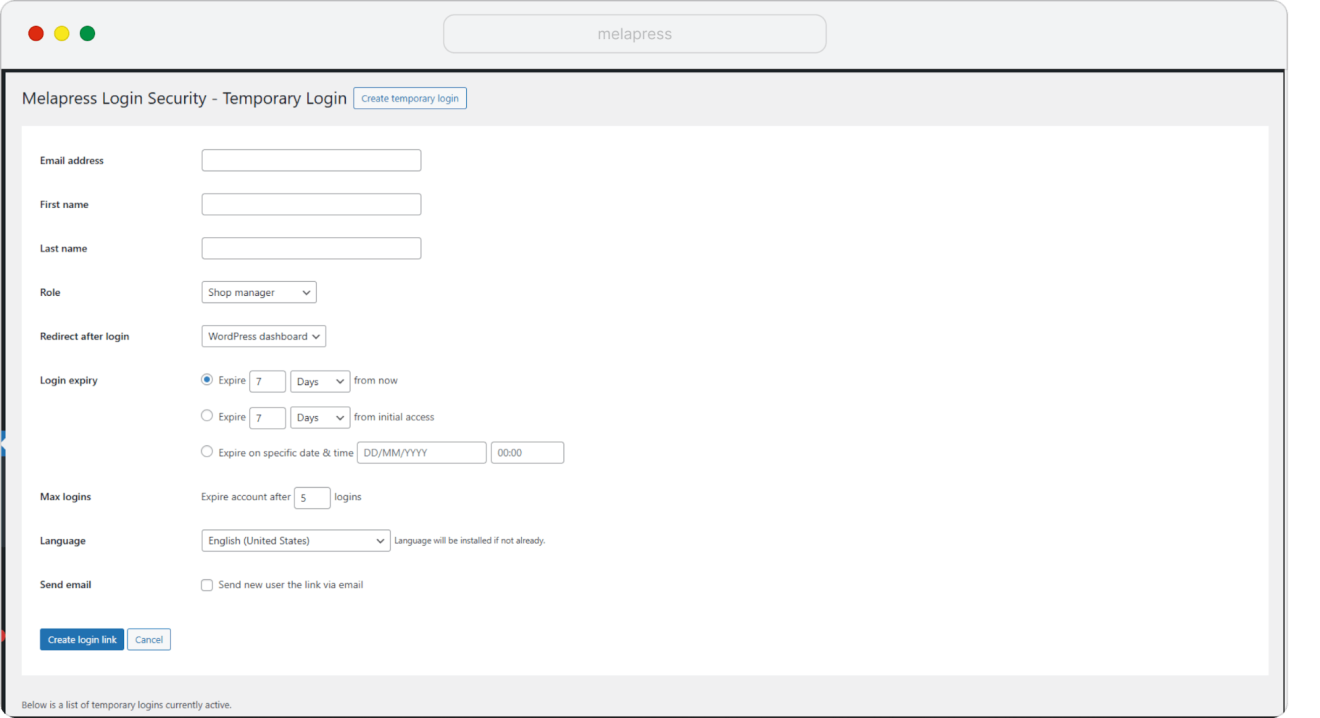Click the Language will be installed note
This screenshot has height=718, width=1320.
click(470, 541)
